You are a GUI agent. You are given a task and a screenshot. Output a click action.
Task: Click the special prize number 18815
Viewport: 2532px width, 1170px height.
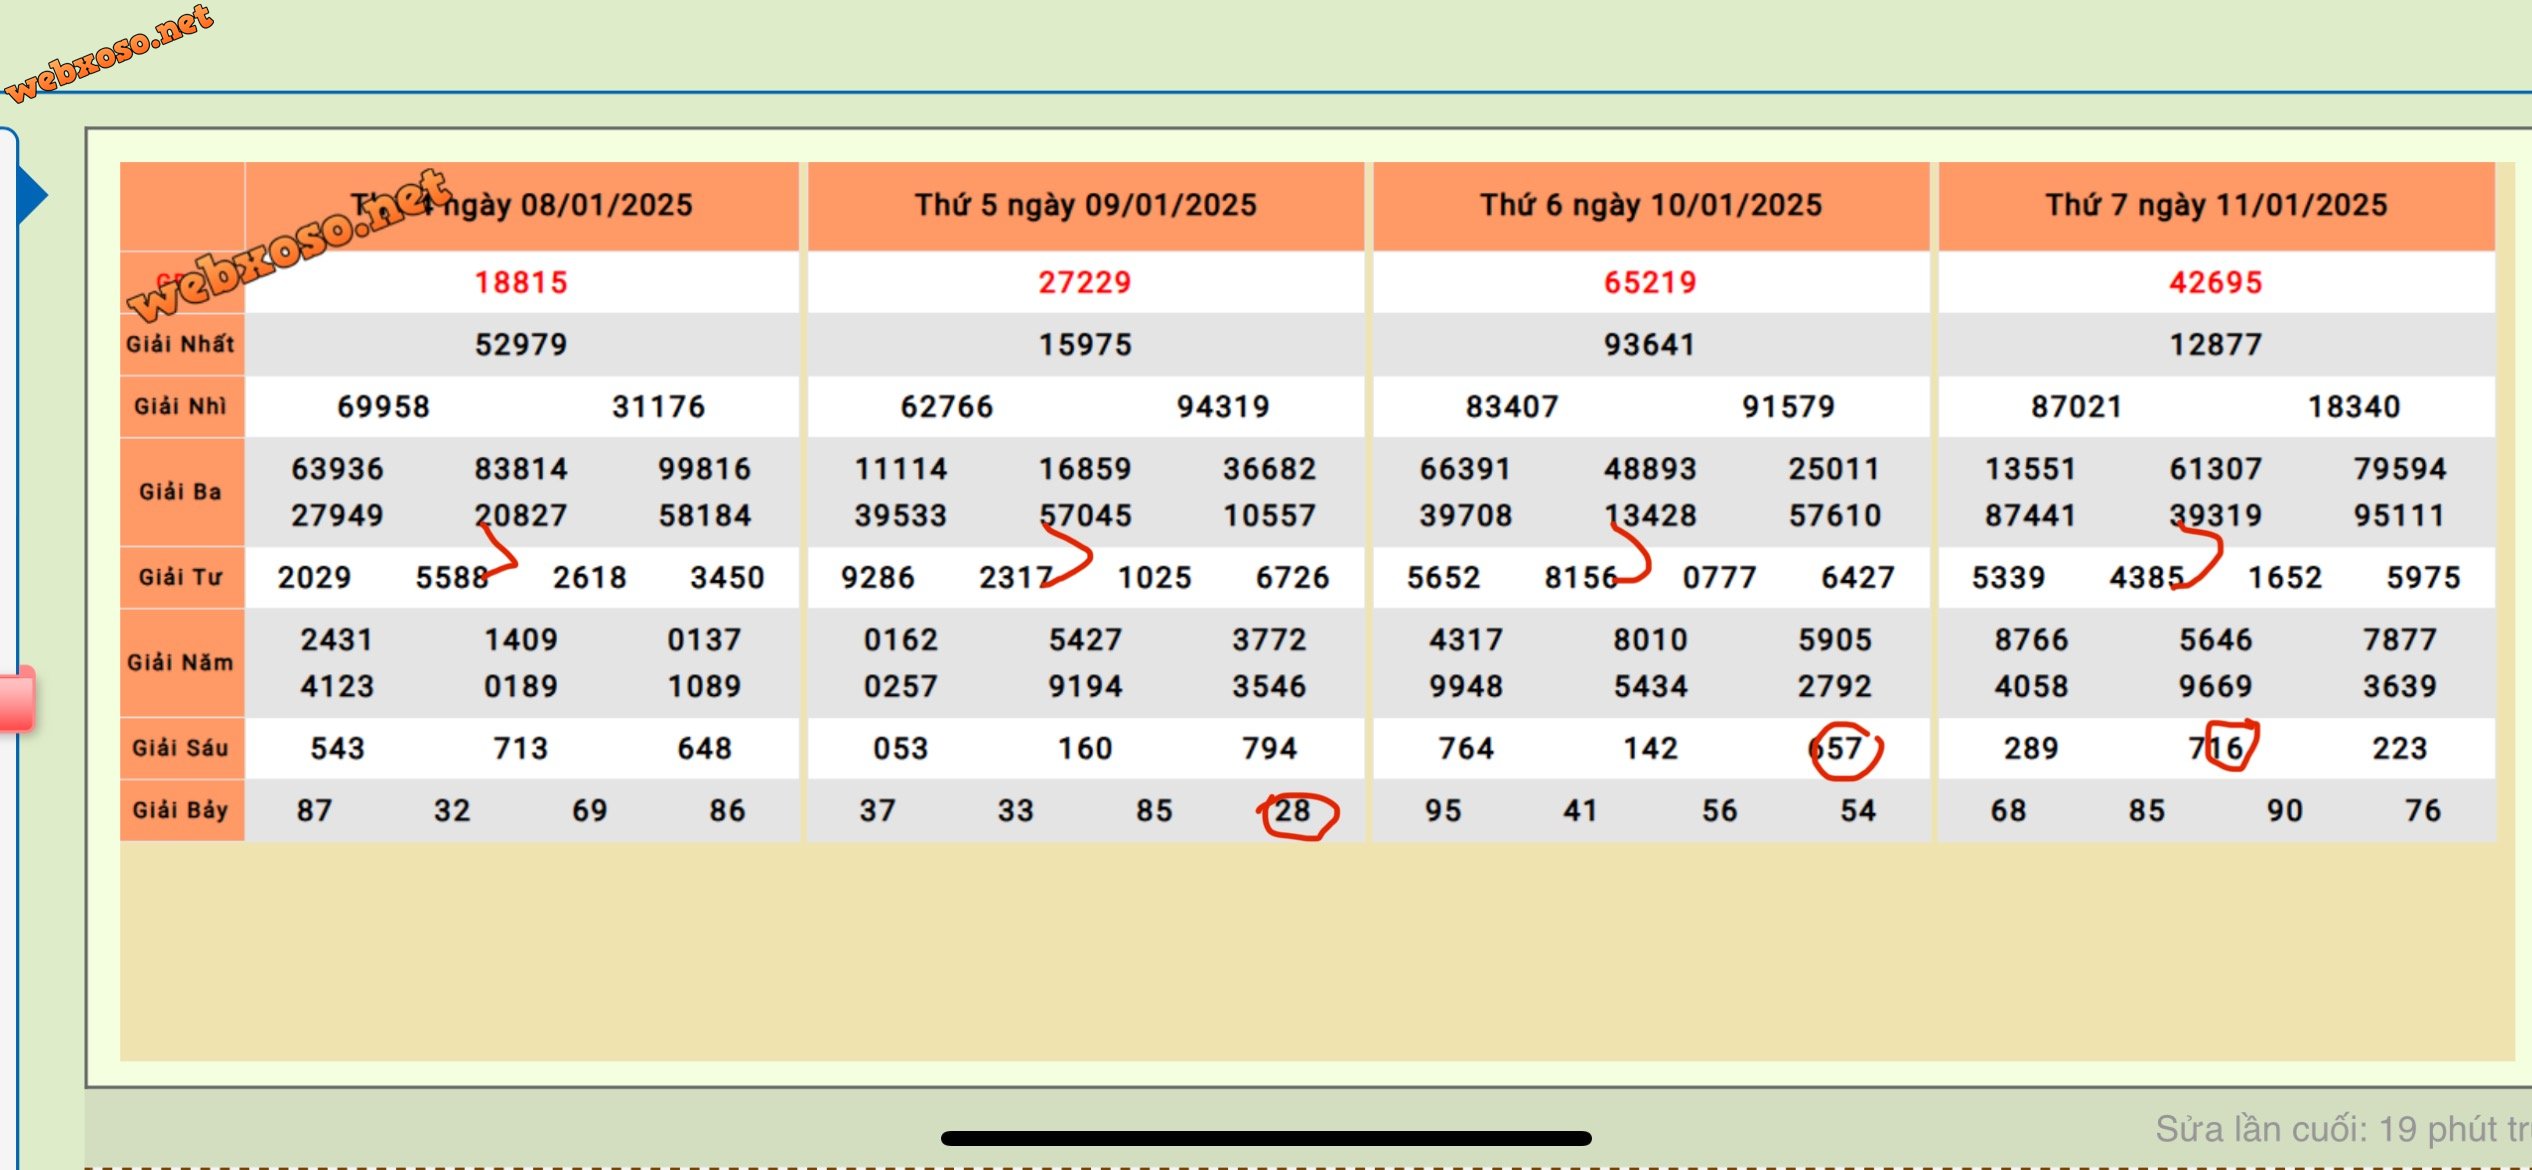coord(521,282)
